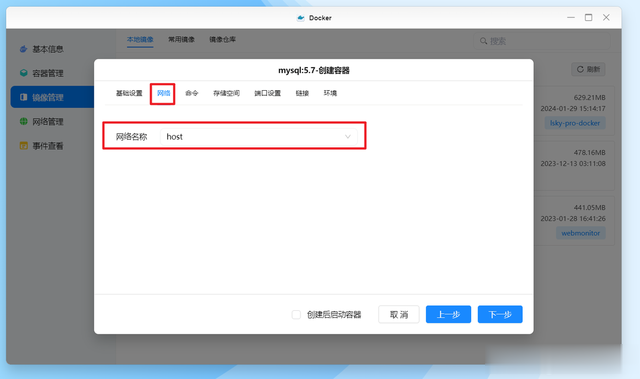Screen dimensions: 640x379
Task: Focus the 搜索 search field
Action: [x=542, y=41]
